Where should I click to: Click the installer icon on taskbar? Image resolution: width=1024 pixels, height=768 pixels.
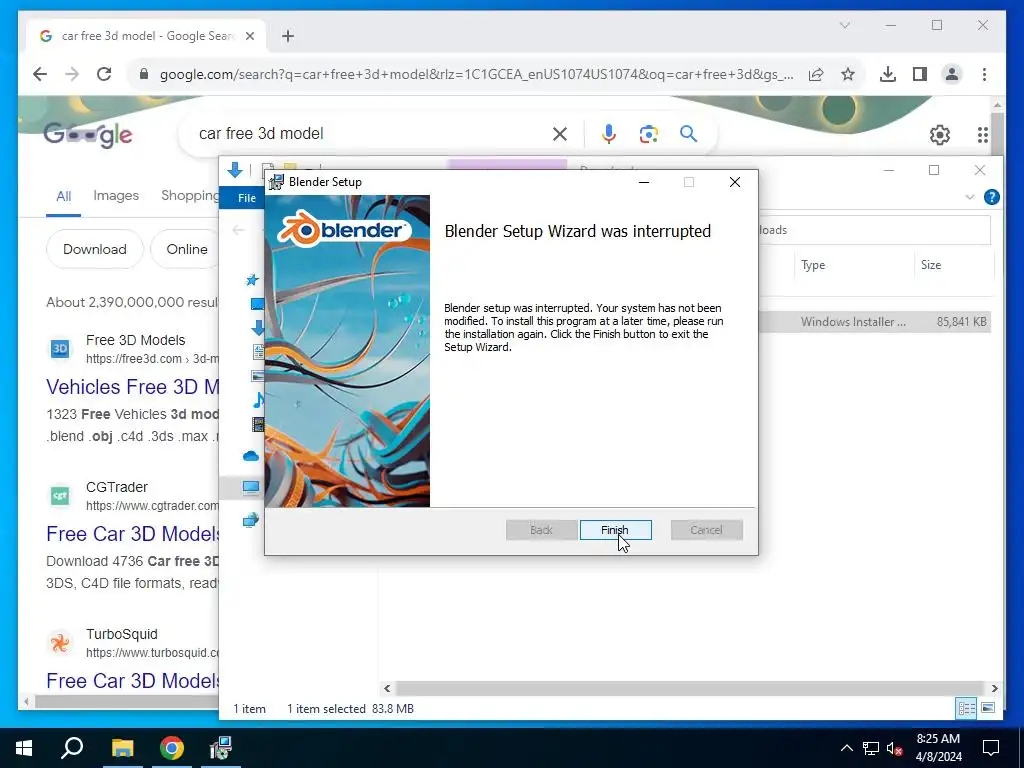(221, 748)
